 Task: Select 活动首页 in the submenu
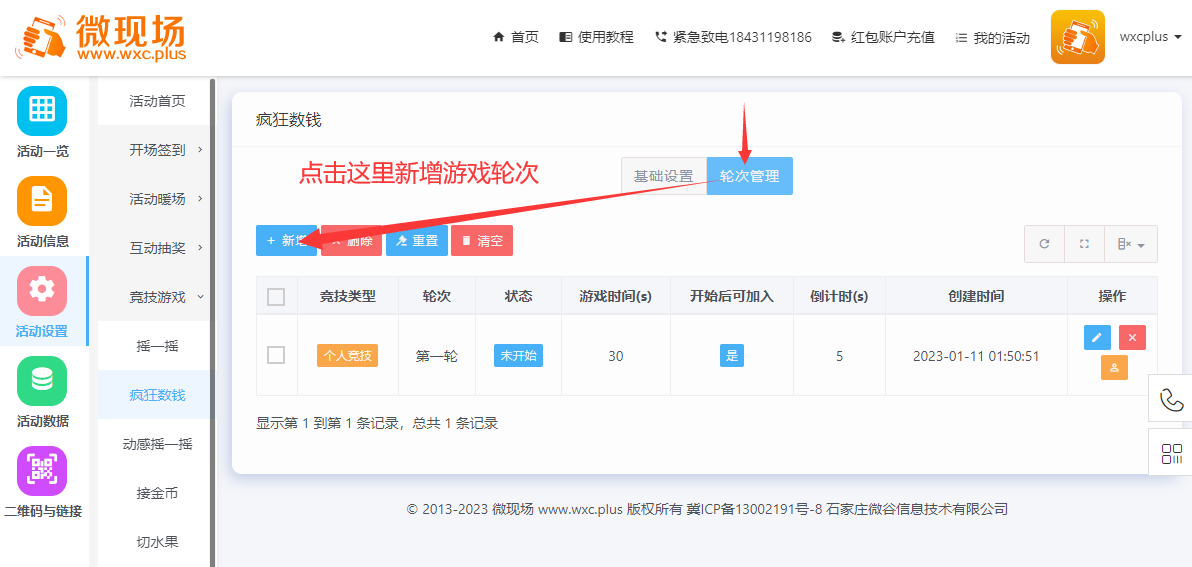coord(157,101)
